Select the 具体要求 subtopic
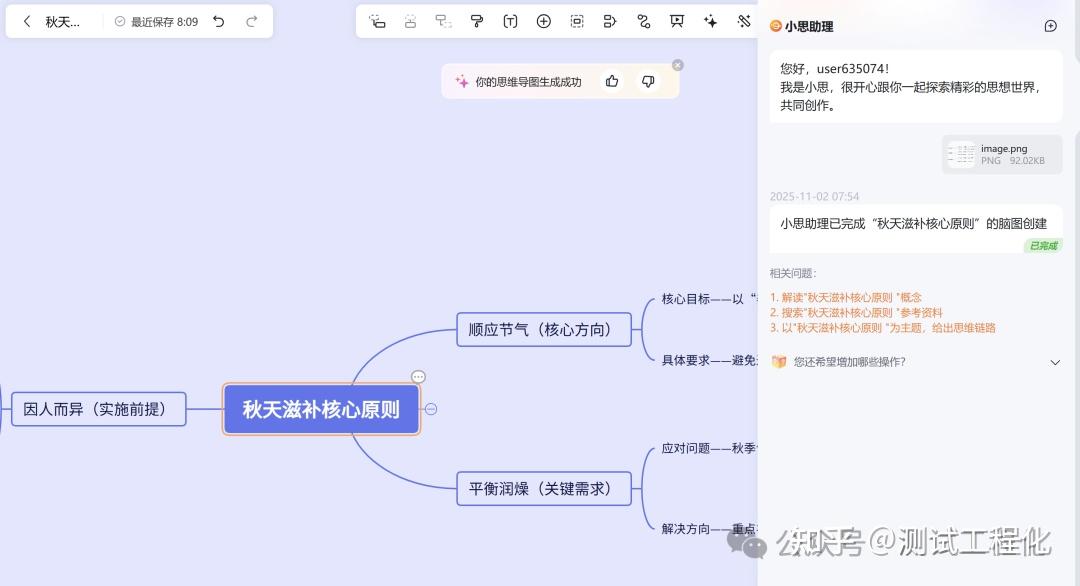The image size is (1080, 586). coord(709,360)
